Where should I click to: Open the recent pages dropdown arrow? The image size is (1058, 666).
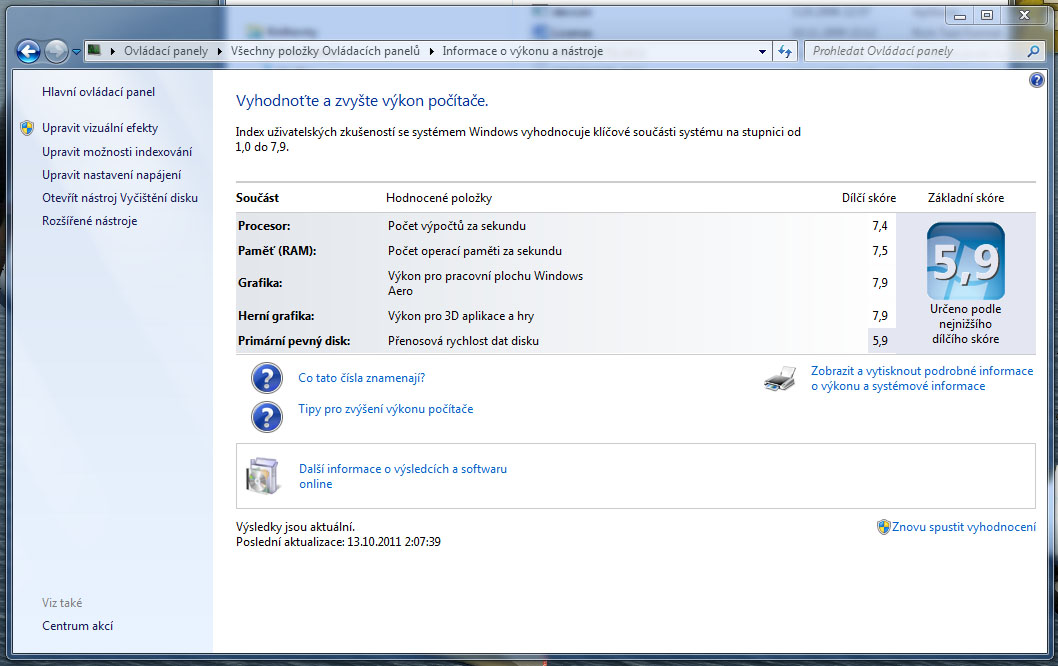[76, 51]
